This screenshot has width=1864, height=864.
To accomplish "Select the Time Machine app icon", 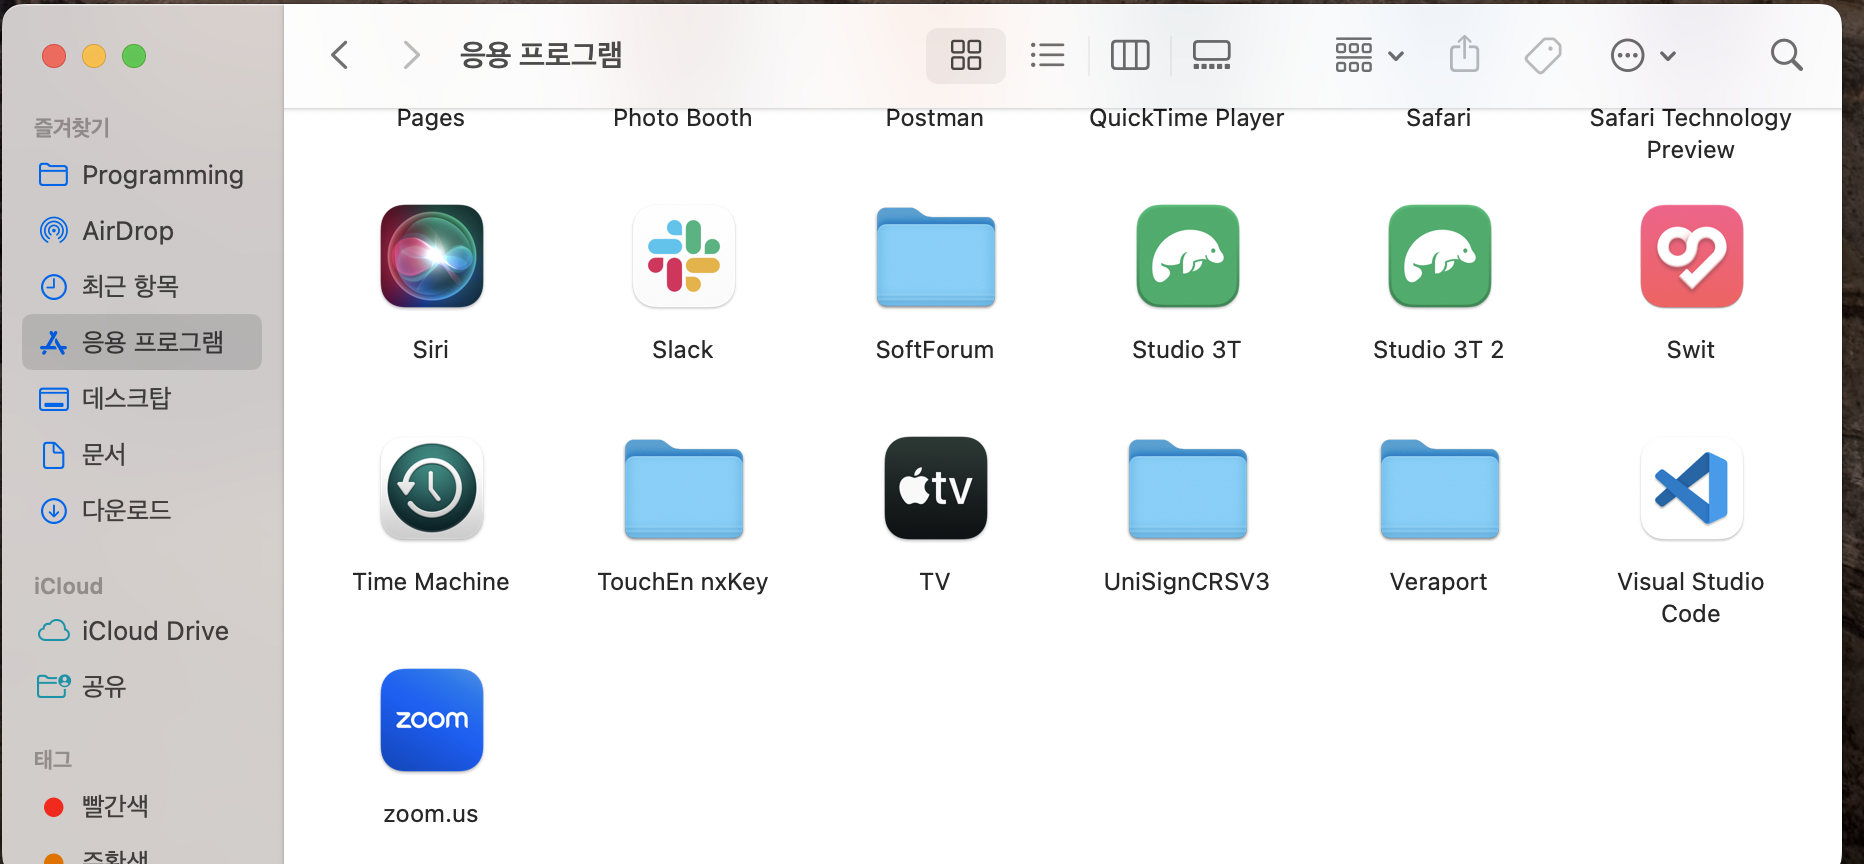I will [x=431, y=488].
